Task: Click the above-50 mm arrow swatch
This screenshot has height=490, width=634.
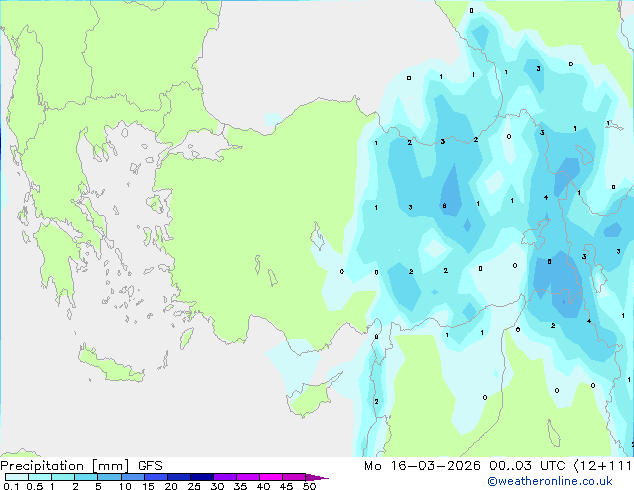Action: (317, 477)
